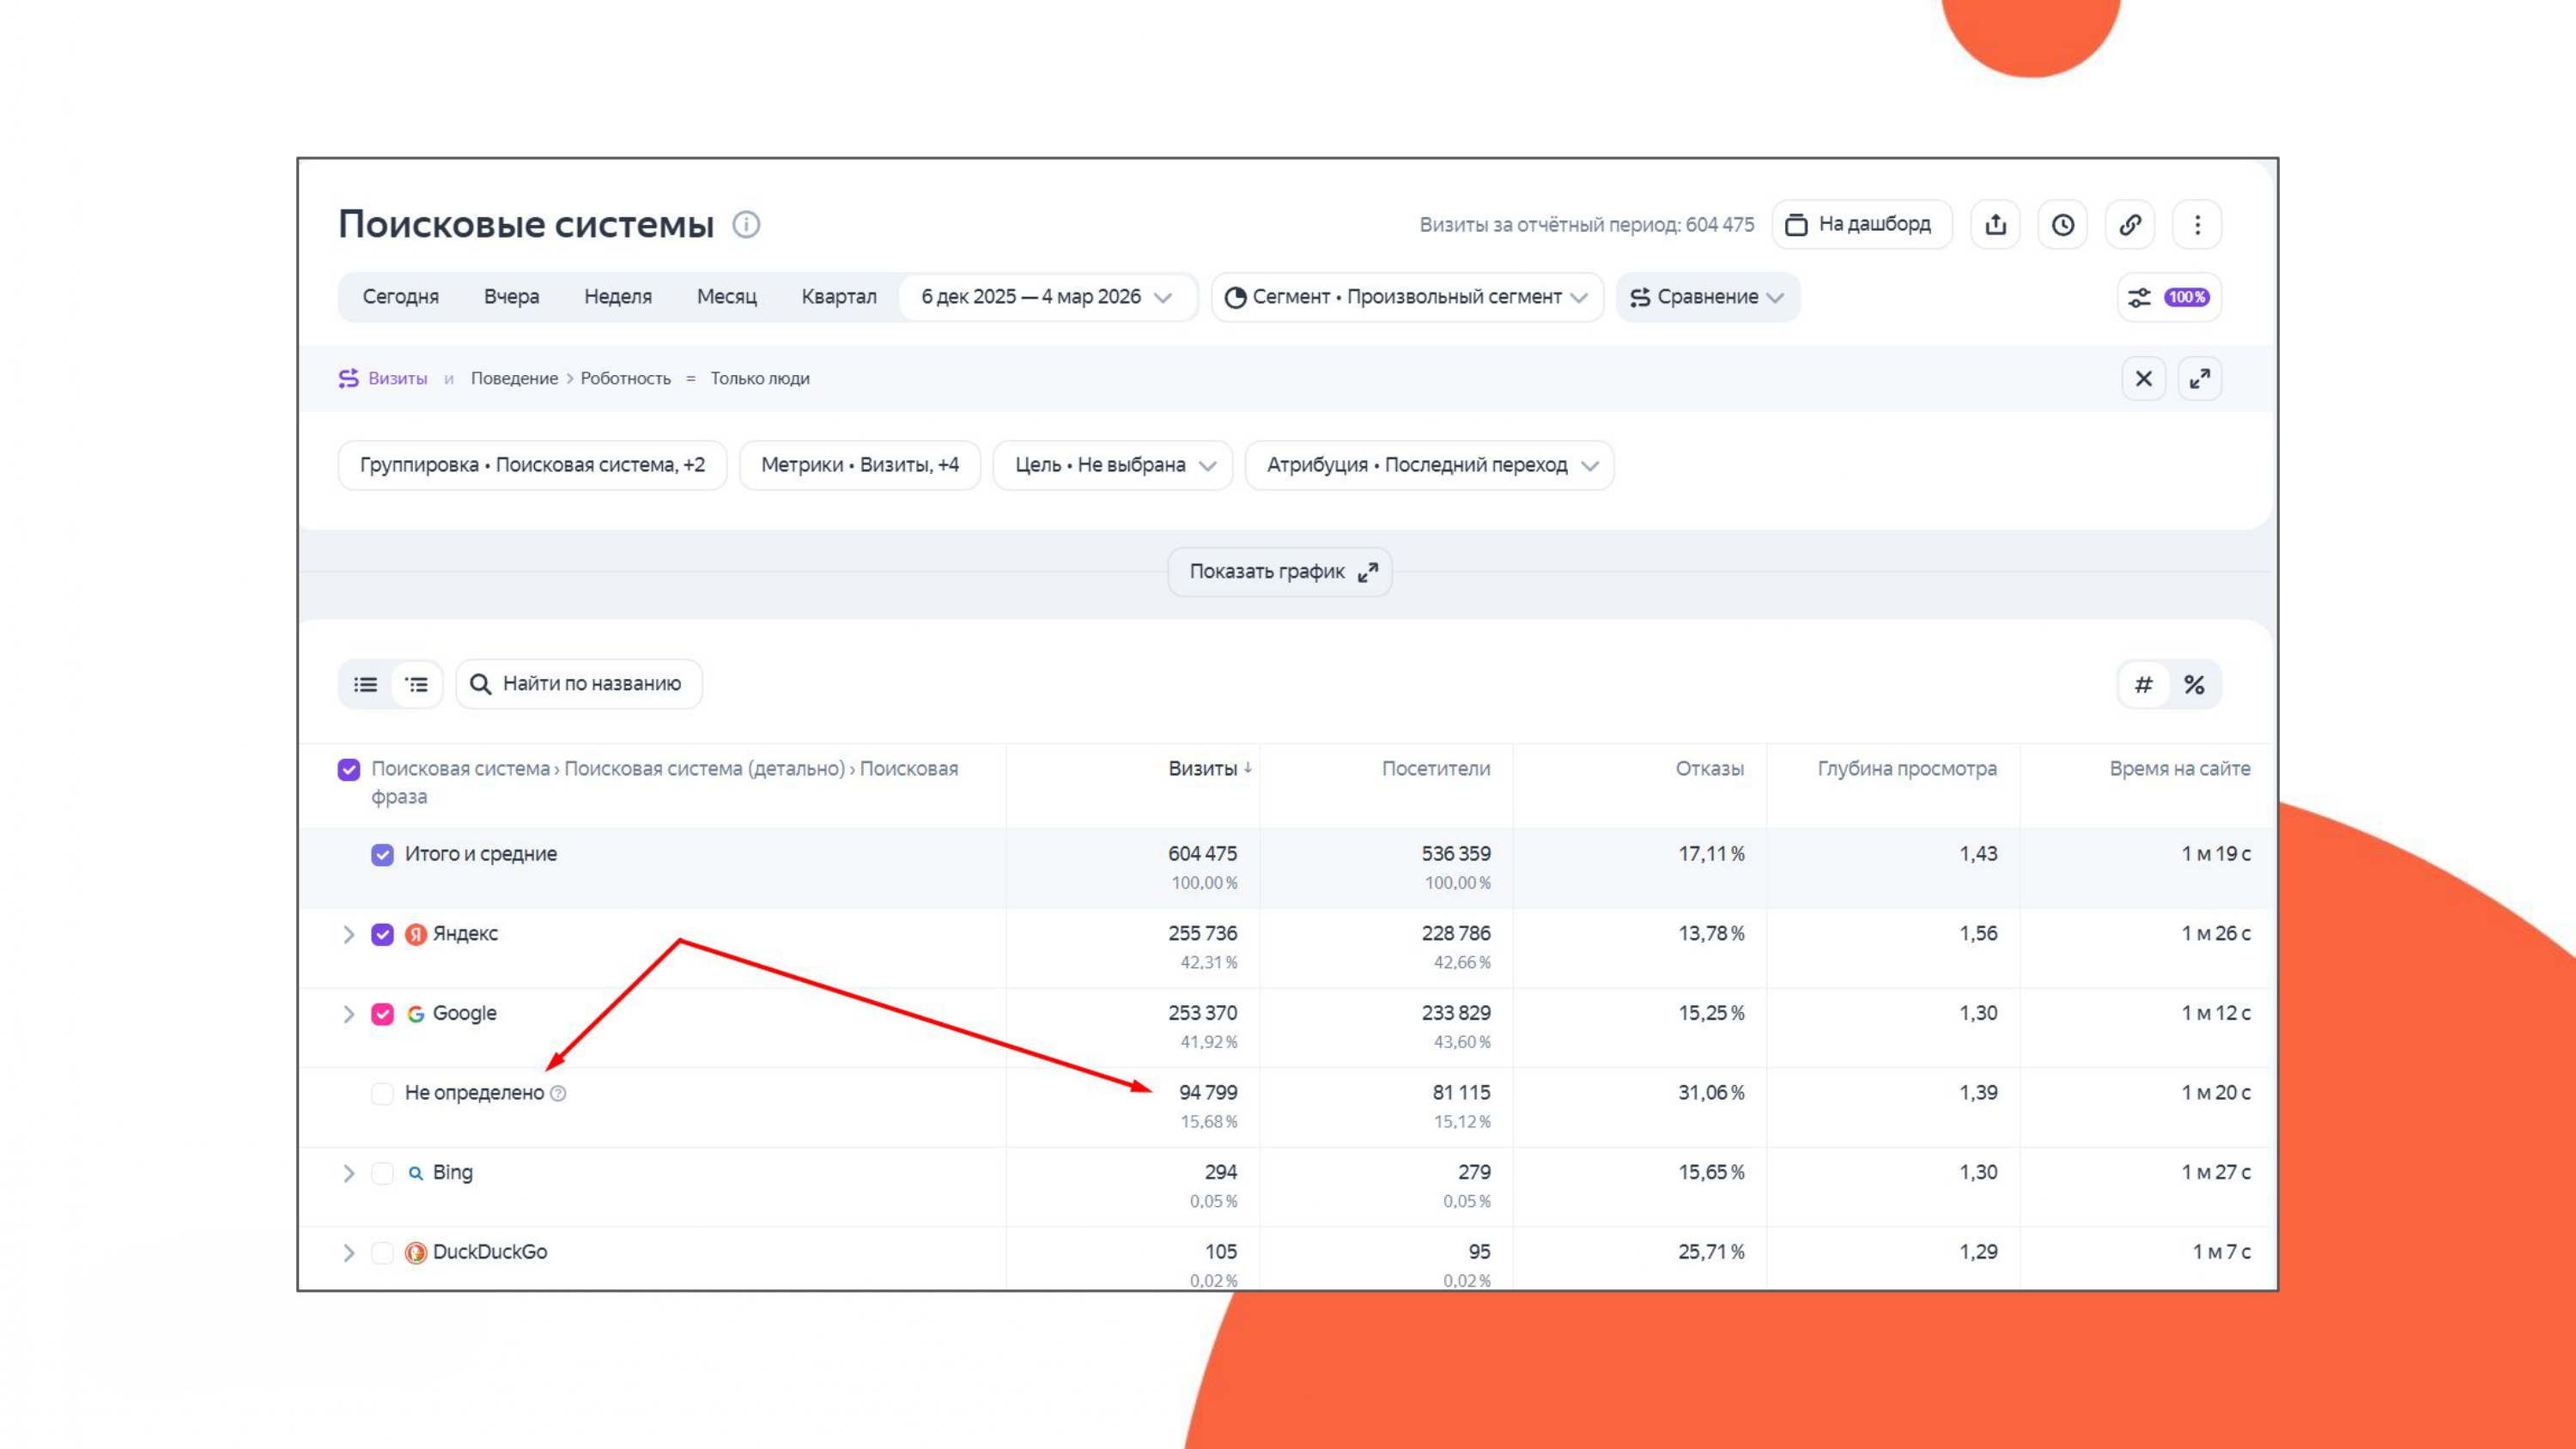Click the expand filter panel icon
Viewport: 2576px width, 1449px height.
2199,379
